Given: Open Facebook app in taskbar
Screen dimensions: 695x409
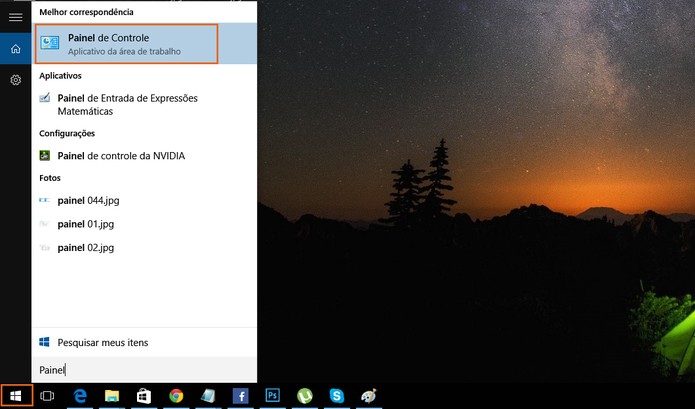Looking at the screenshot, I should [241, 396].
